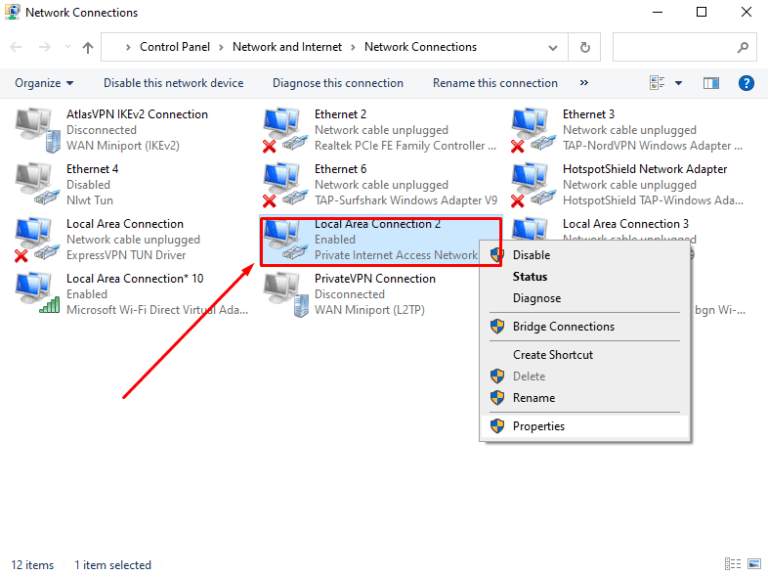768x575 pixels.
Task: Click the search box in Network Connections
Action: pyautogui.click(x=675, y=47)
